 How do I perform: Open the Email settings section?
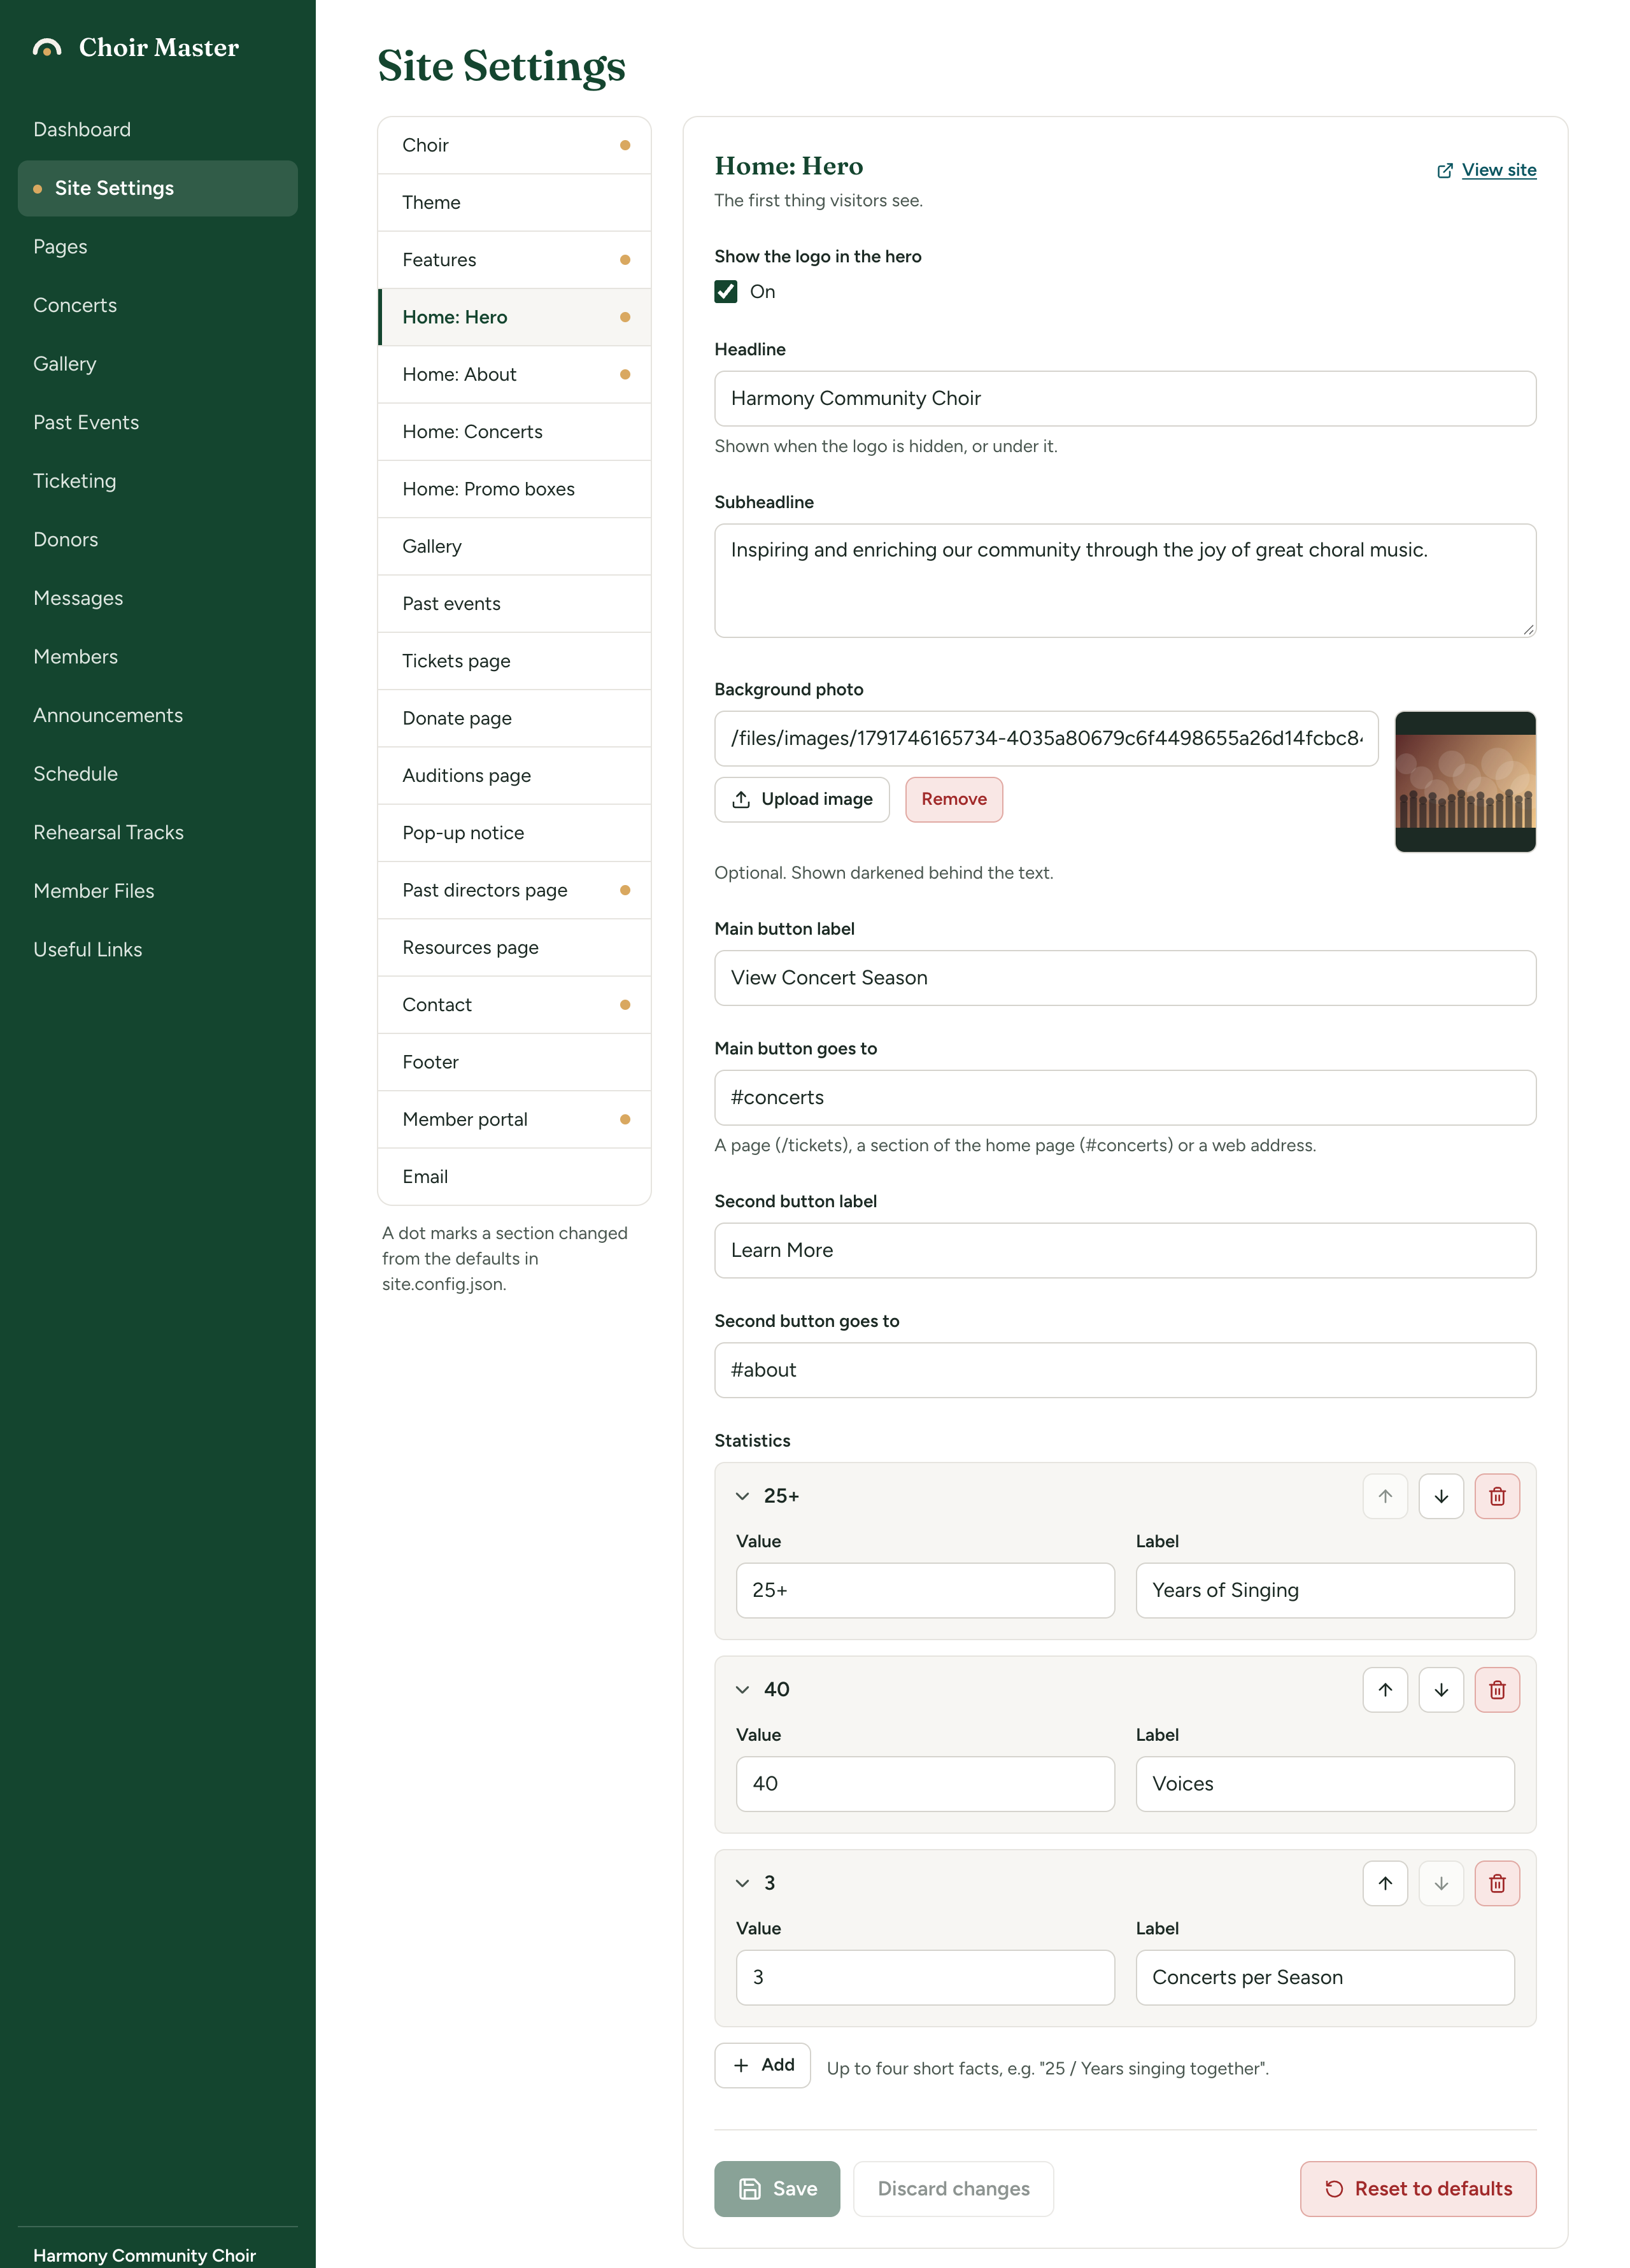[514, 1176]
